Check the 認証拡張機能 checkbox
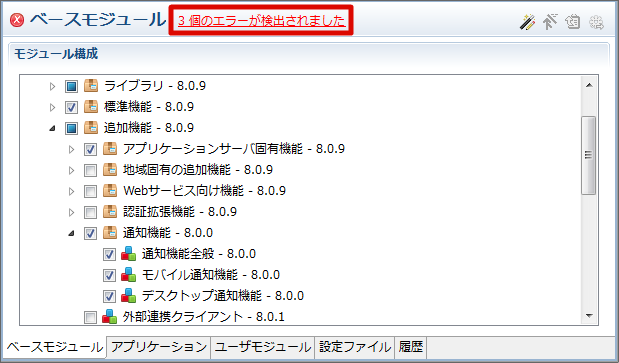619x363 pixels. (x=90, y=212)
